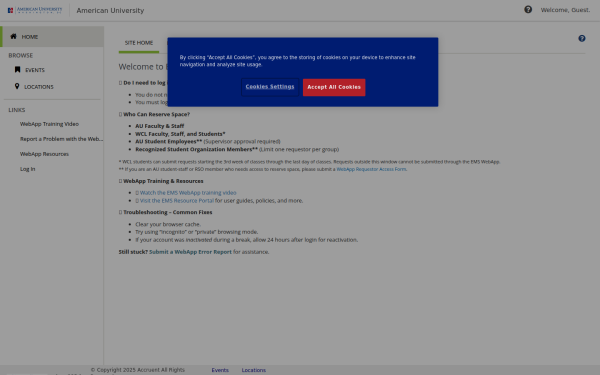Submit a WebApp Error Report link
The height and width of the screenshot is (375, 600).
coord(190,252)
